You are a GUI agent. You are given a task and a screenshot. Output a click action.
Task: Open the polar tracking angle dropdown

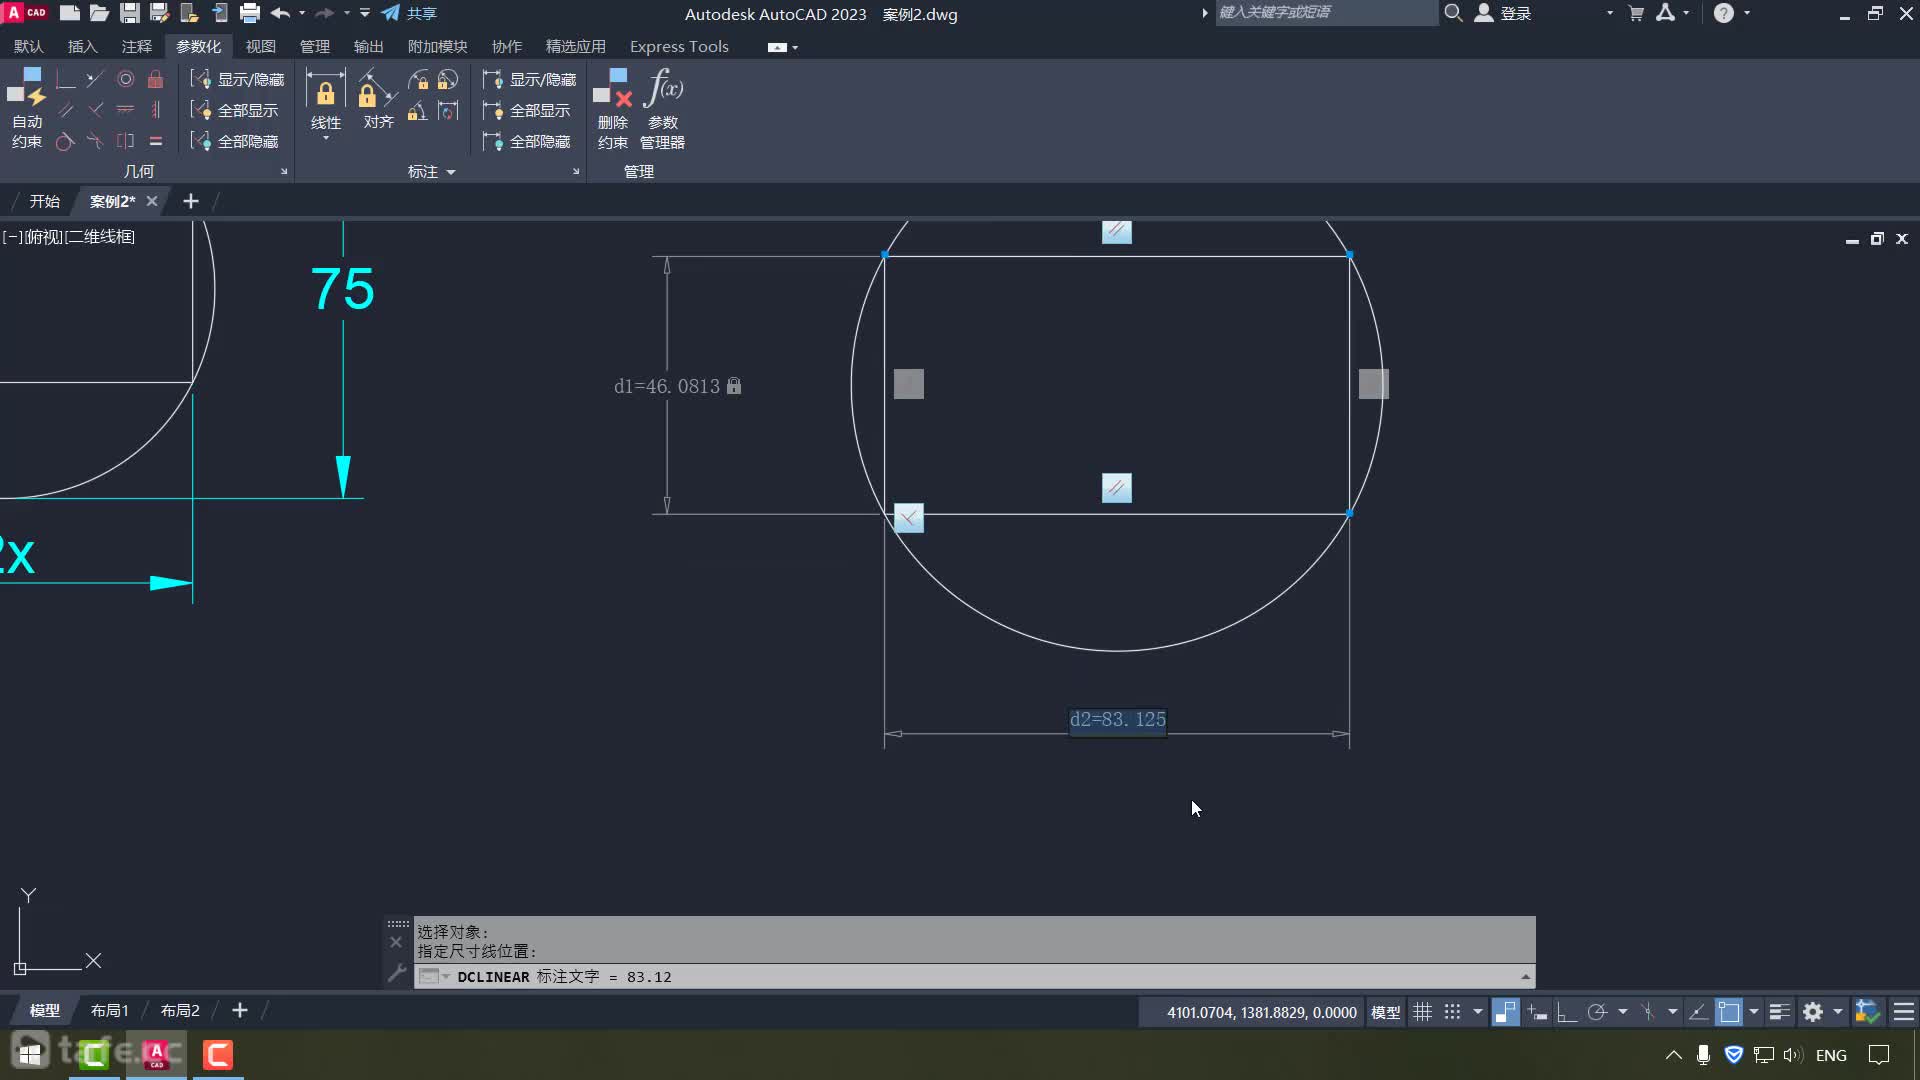1622,1012
